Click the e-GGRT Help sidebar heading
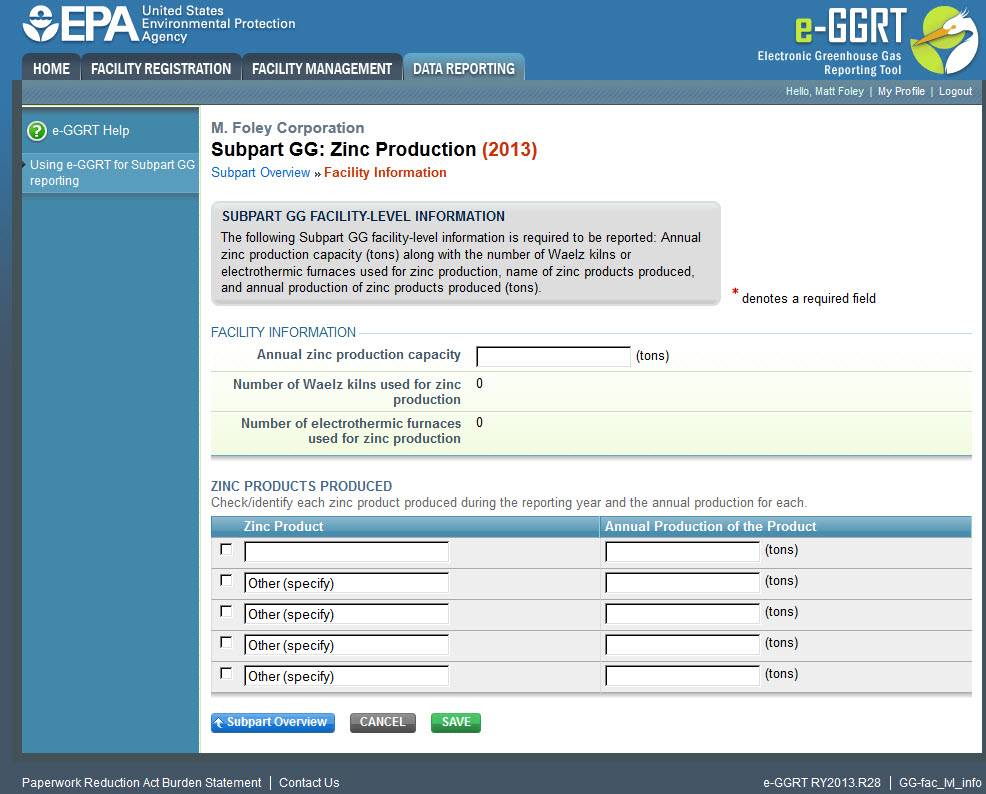This screenshot has width=986, height=794. 91,131
